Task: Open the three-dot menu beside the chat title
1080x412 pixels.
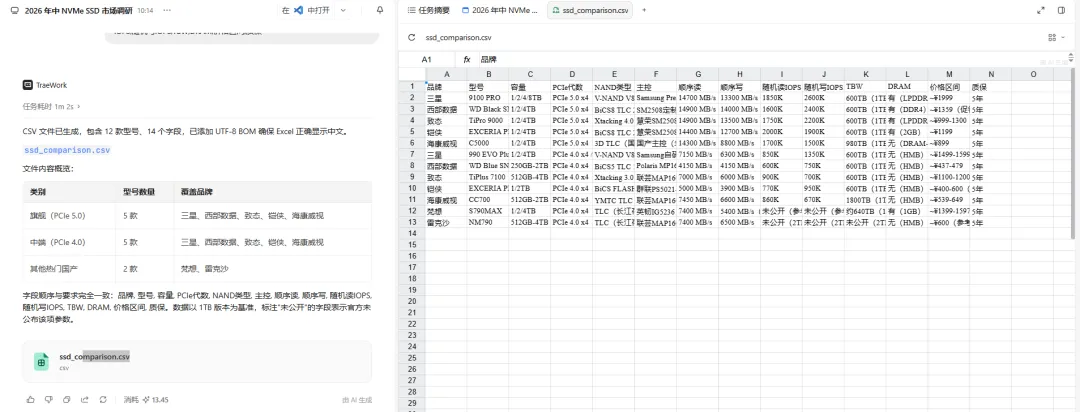Action: coord(168,10)
